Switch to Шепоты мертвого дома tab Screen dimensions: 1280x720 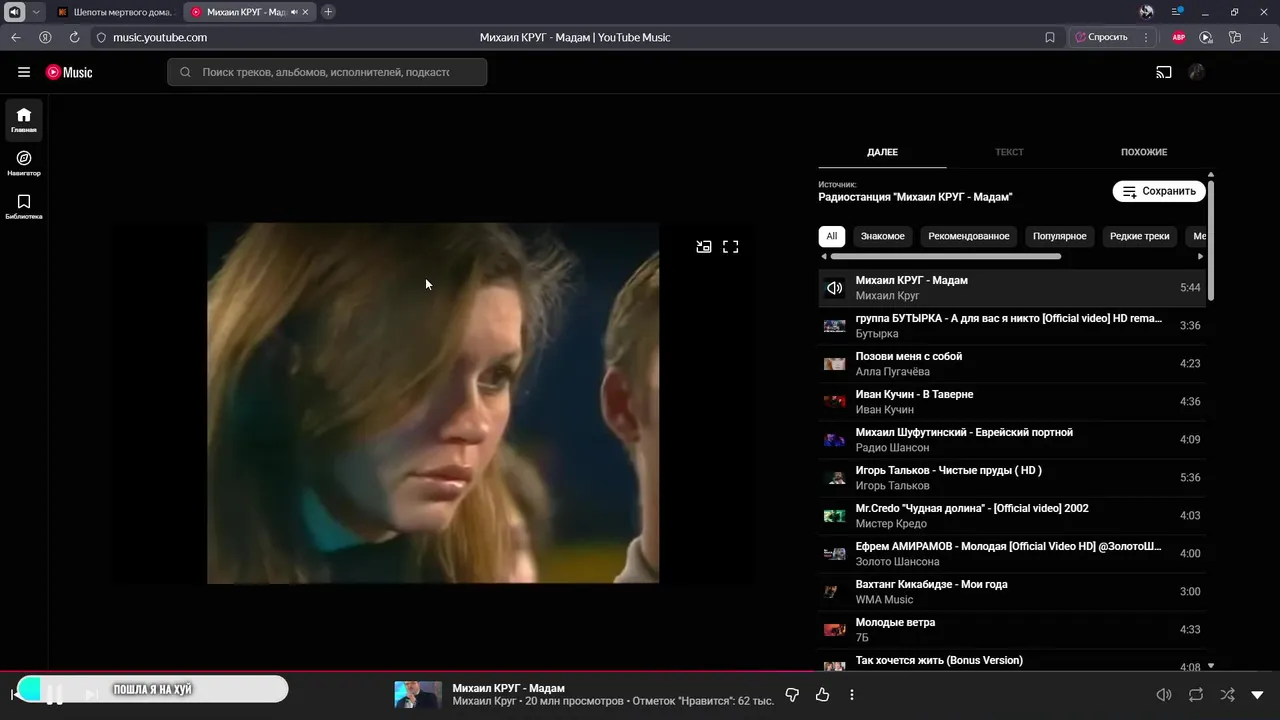[116, 12]
